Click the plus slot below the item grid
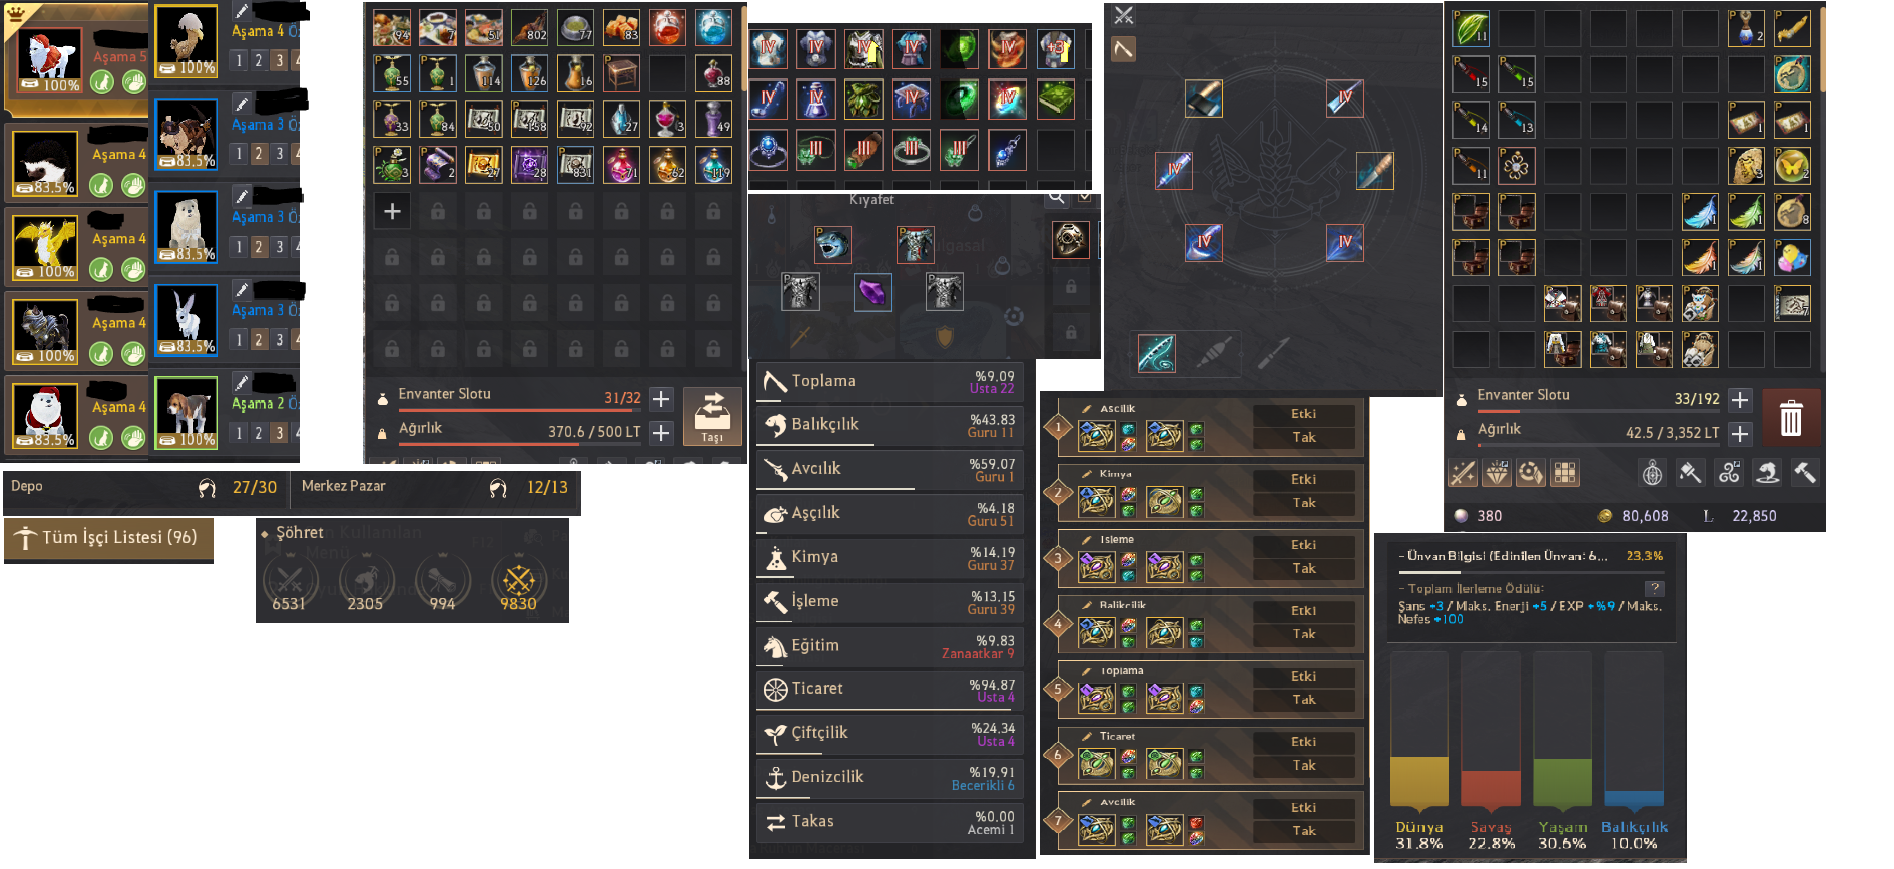This screenshot has width=1894, height=869. point(392,211)
